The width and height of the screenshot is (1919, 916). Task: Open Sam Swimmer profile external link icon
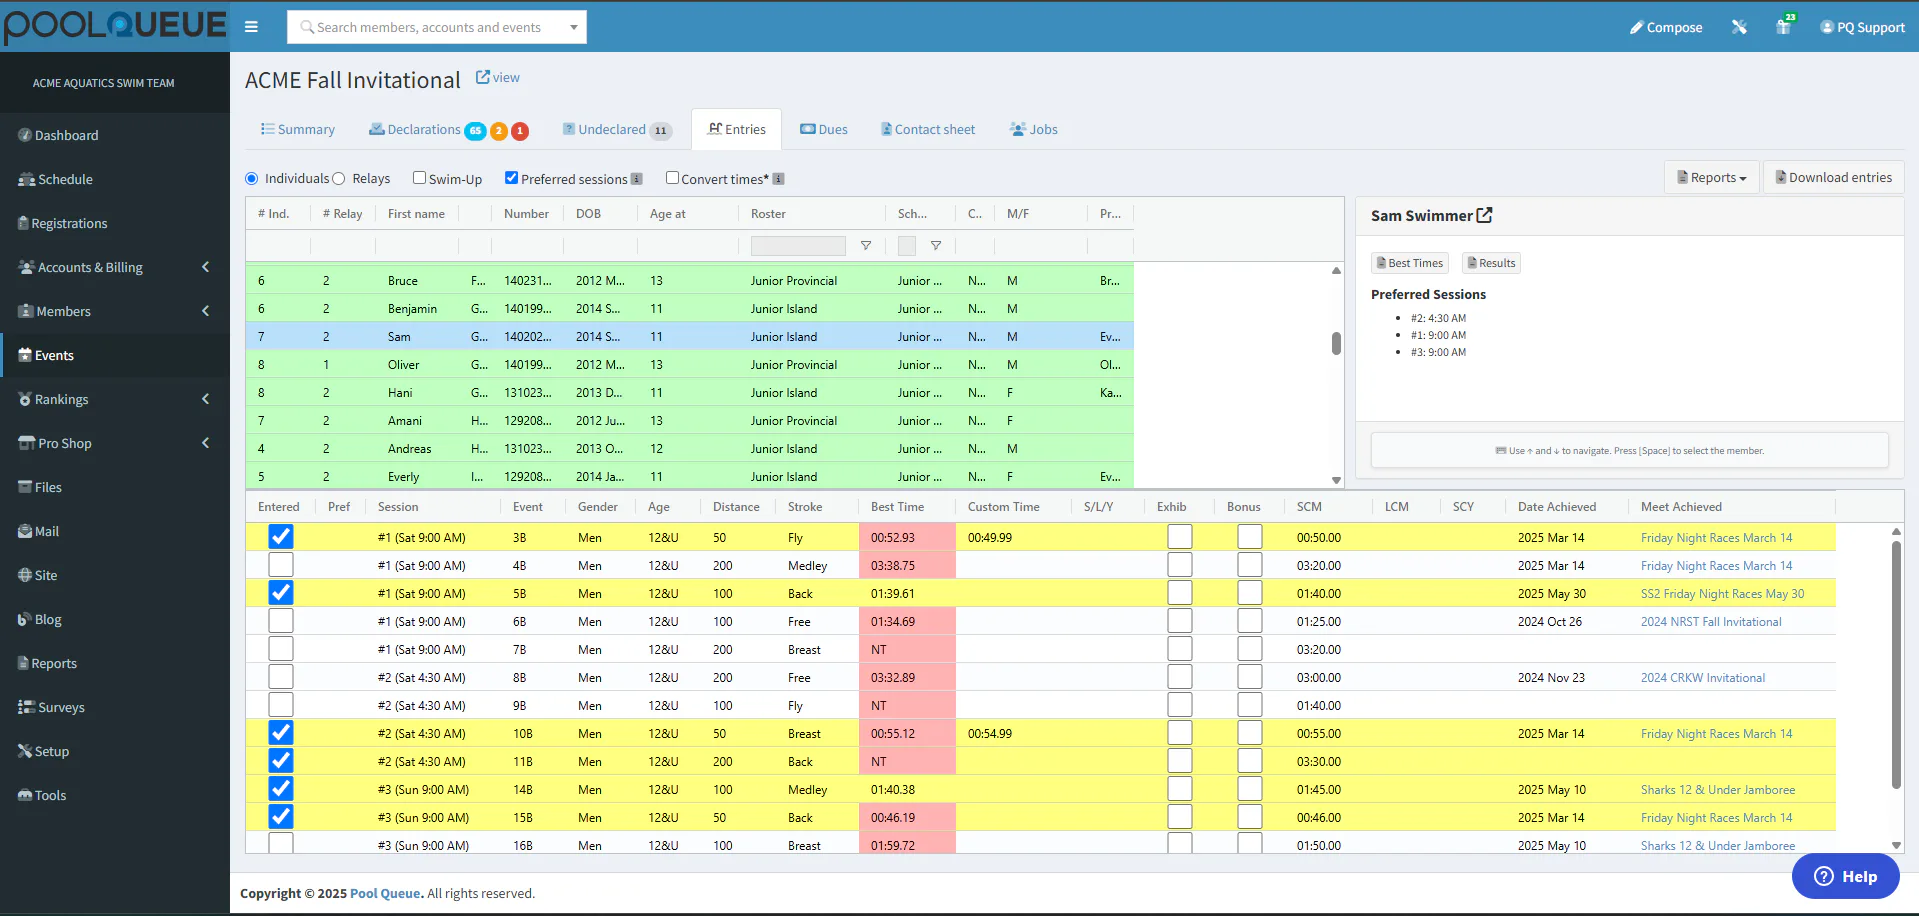1484,215
